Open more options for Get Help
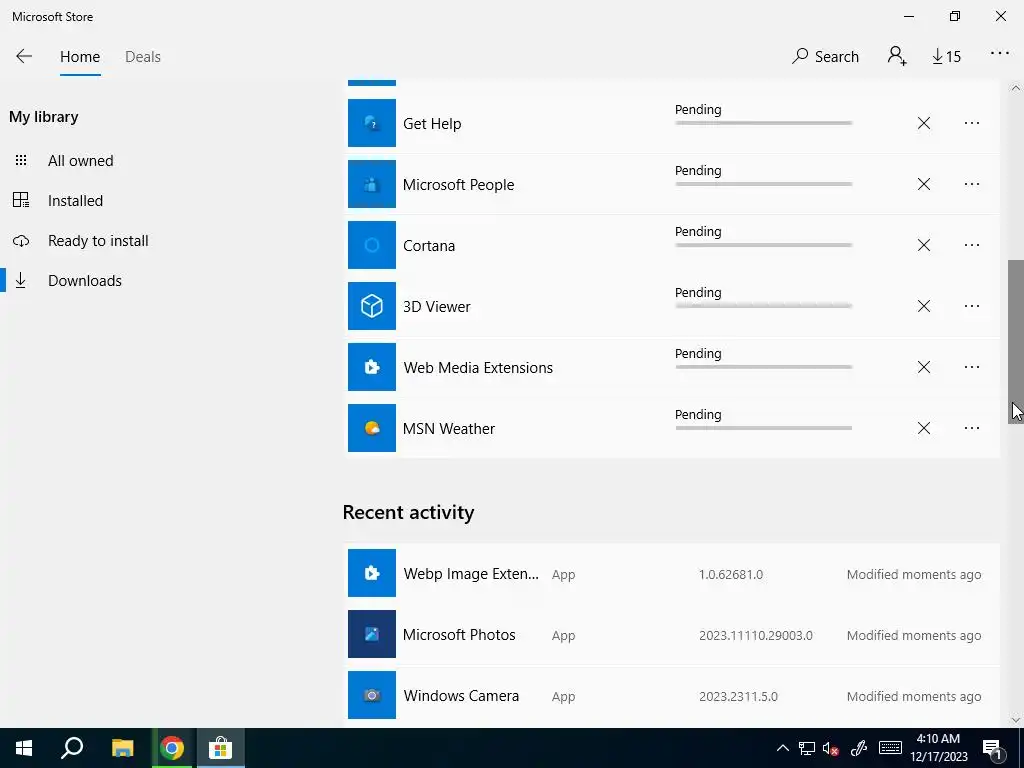This screenshot has height=768, width=1024. click(972, 123)
